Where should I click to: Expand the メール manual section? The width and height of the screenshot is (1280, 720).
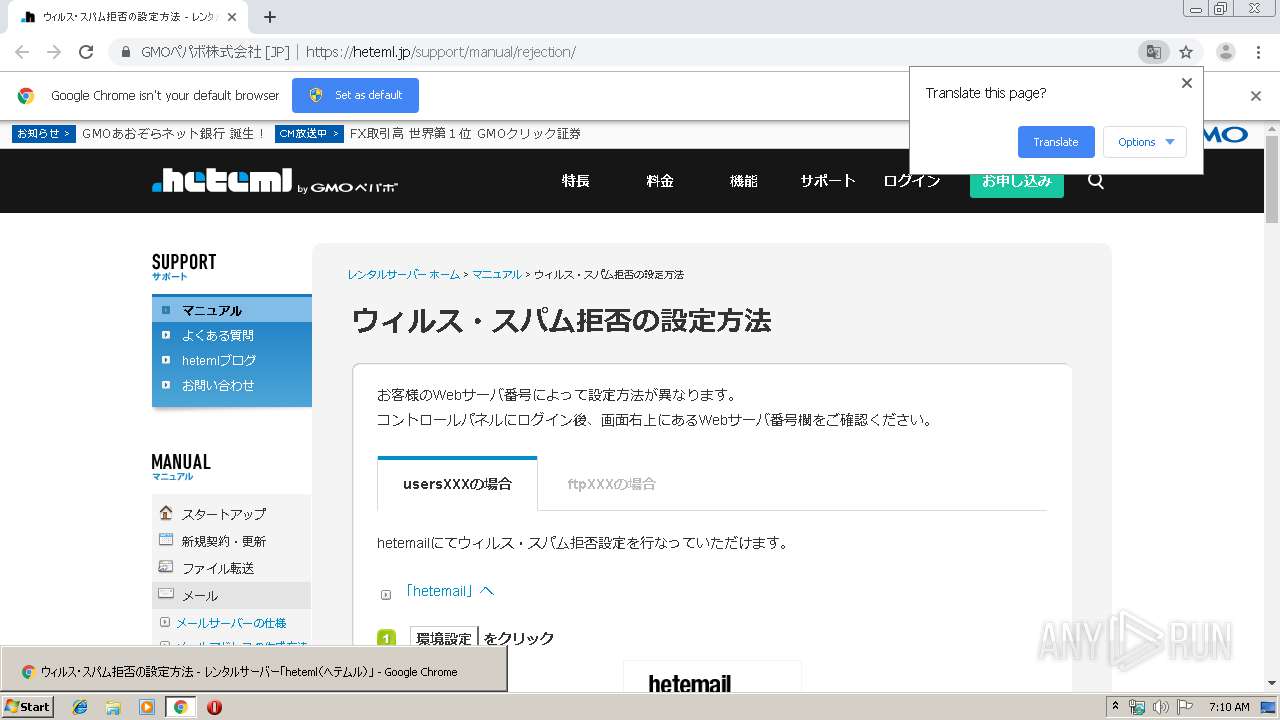coord(232,595)
